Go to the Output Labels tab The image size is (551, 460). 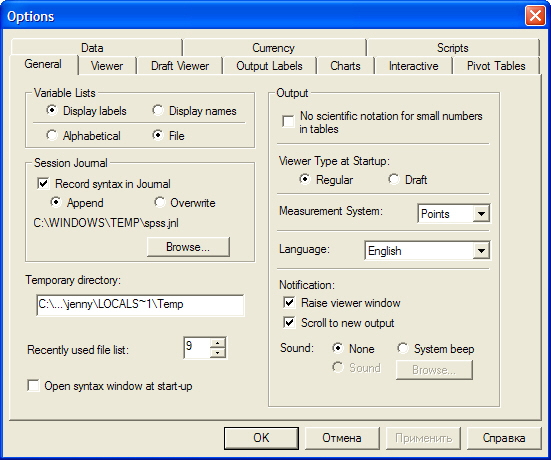click(x=269, y=66)
